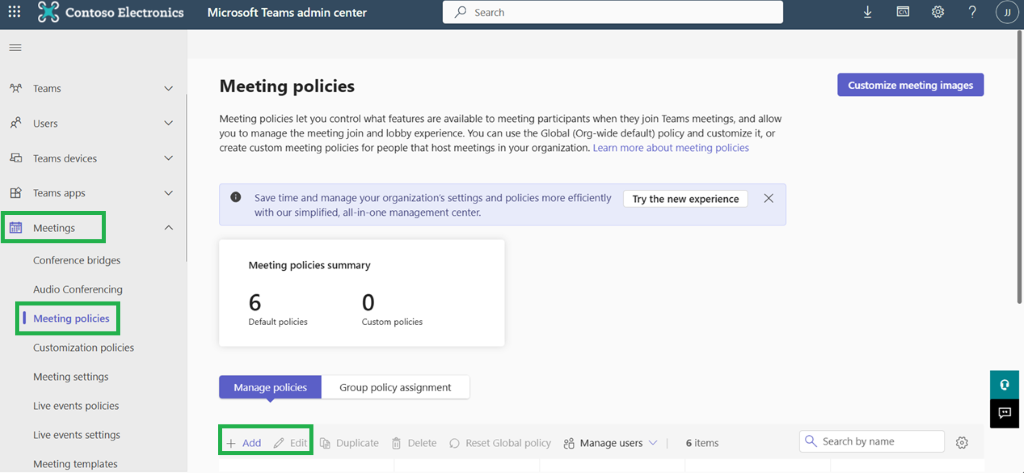The height and width of the screenshot is (473, 1024).
Task: Click Customize meeting images button
Action: coord(910,85)
